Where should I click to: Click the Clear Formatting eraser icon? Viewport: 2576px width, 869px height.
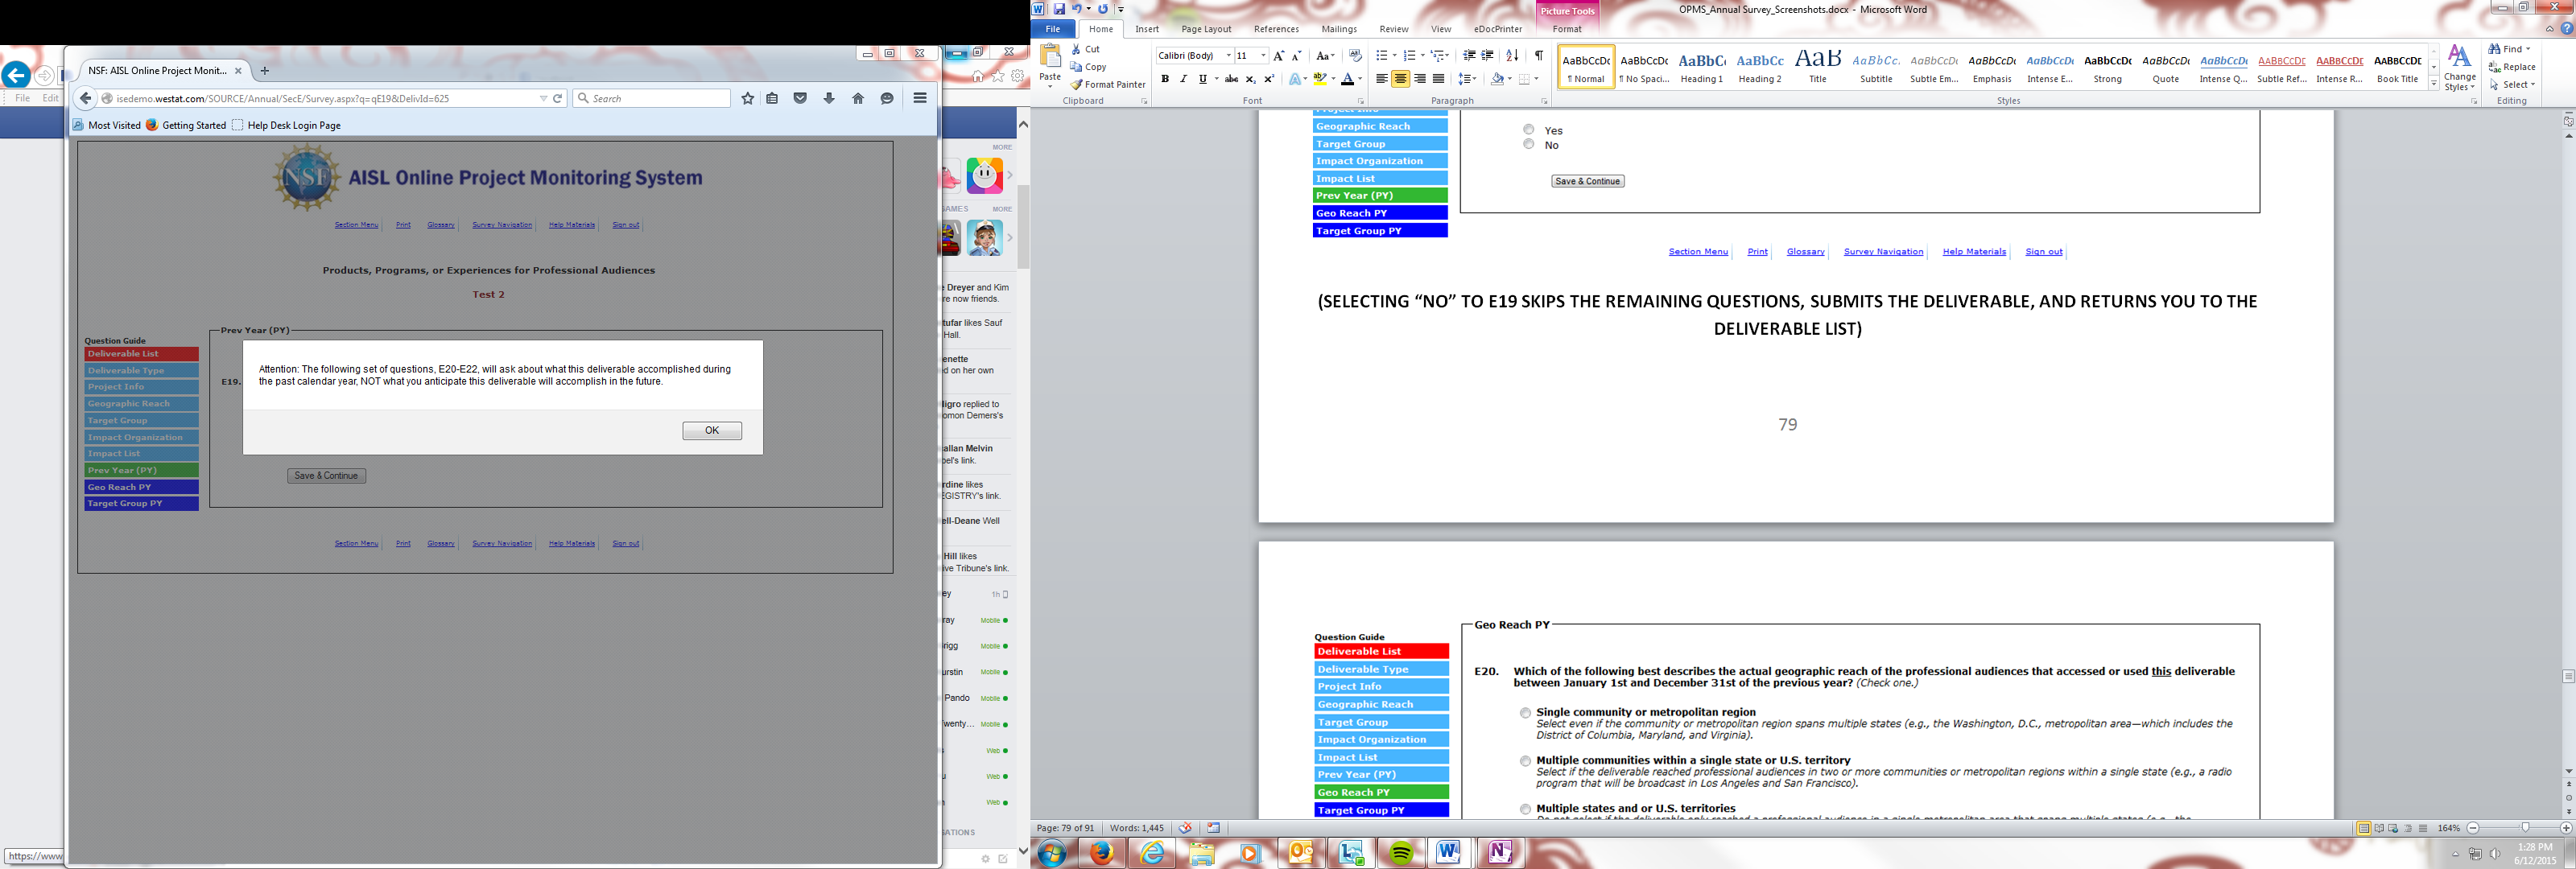point(1355,56)
